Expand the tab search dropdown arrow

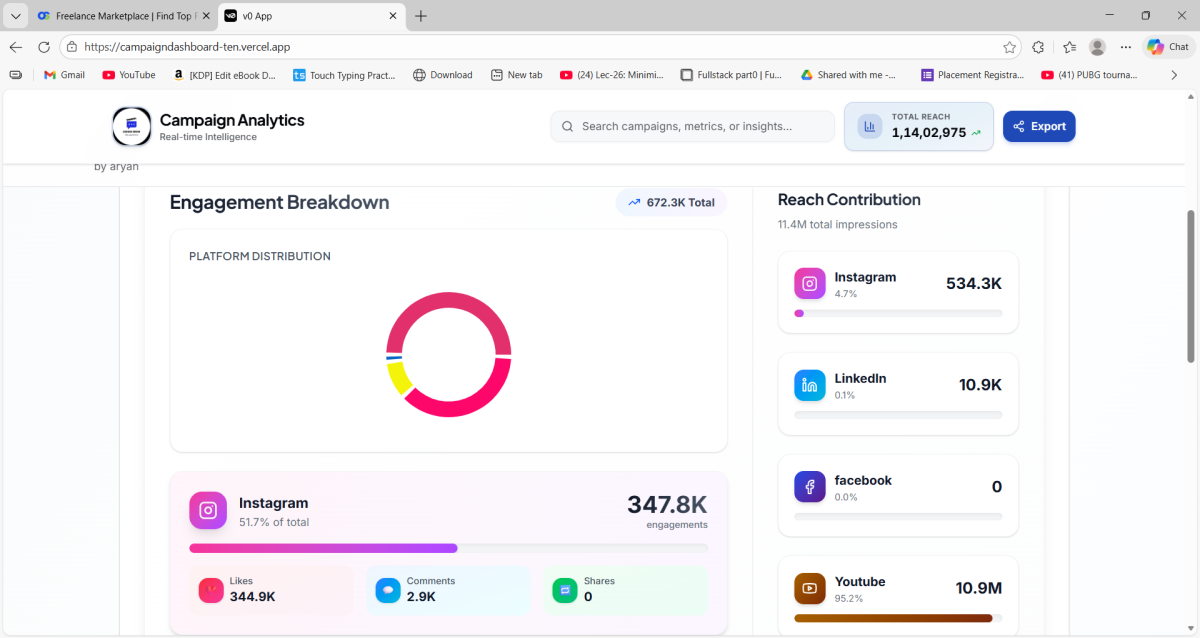(15, 16)
